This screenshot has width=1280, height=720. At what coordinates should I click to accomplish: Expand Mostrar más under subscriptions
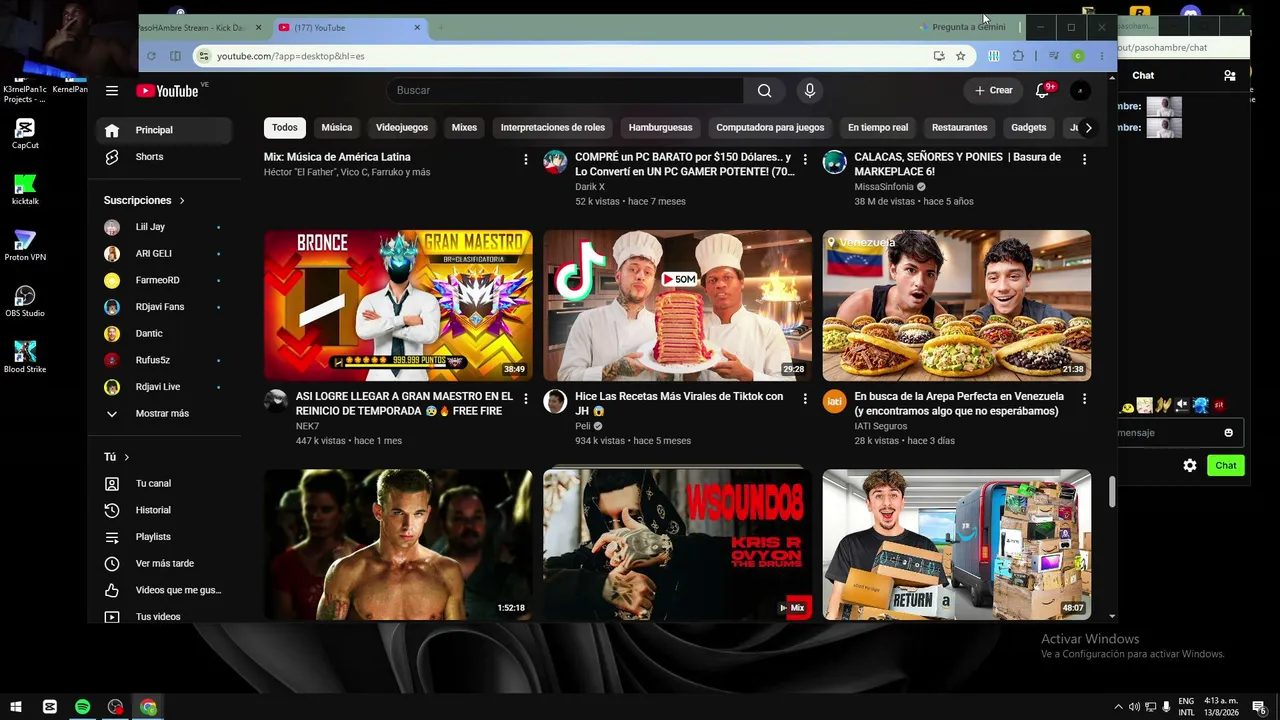(164, 414)
